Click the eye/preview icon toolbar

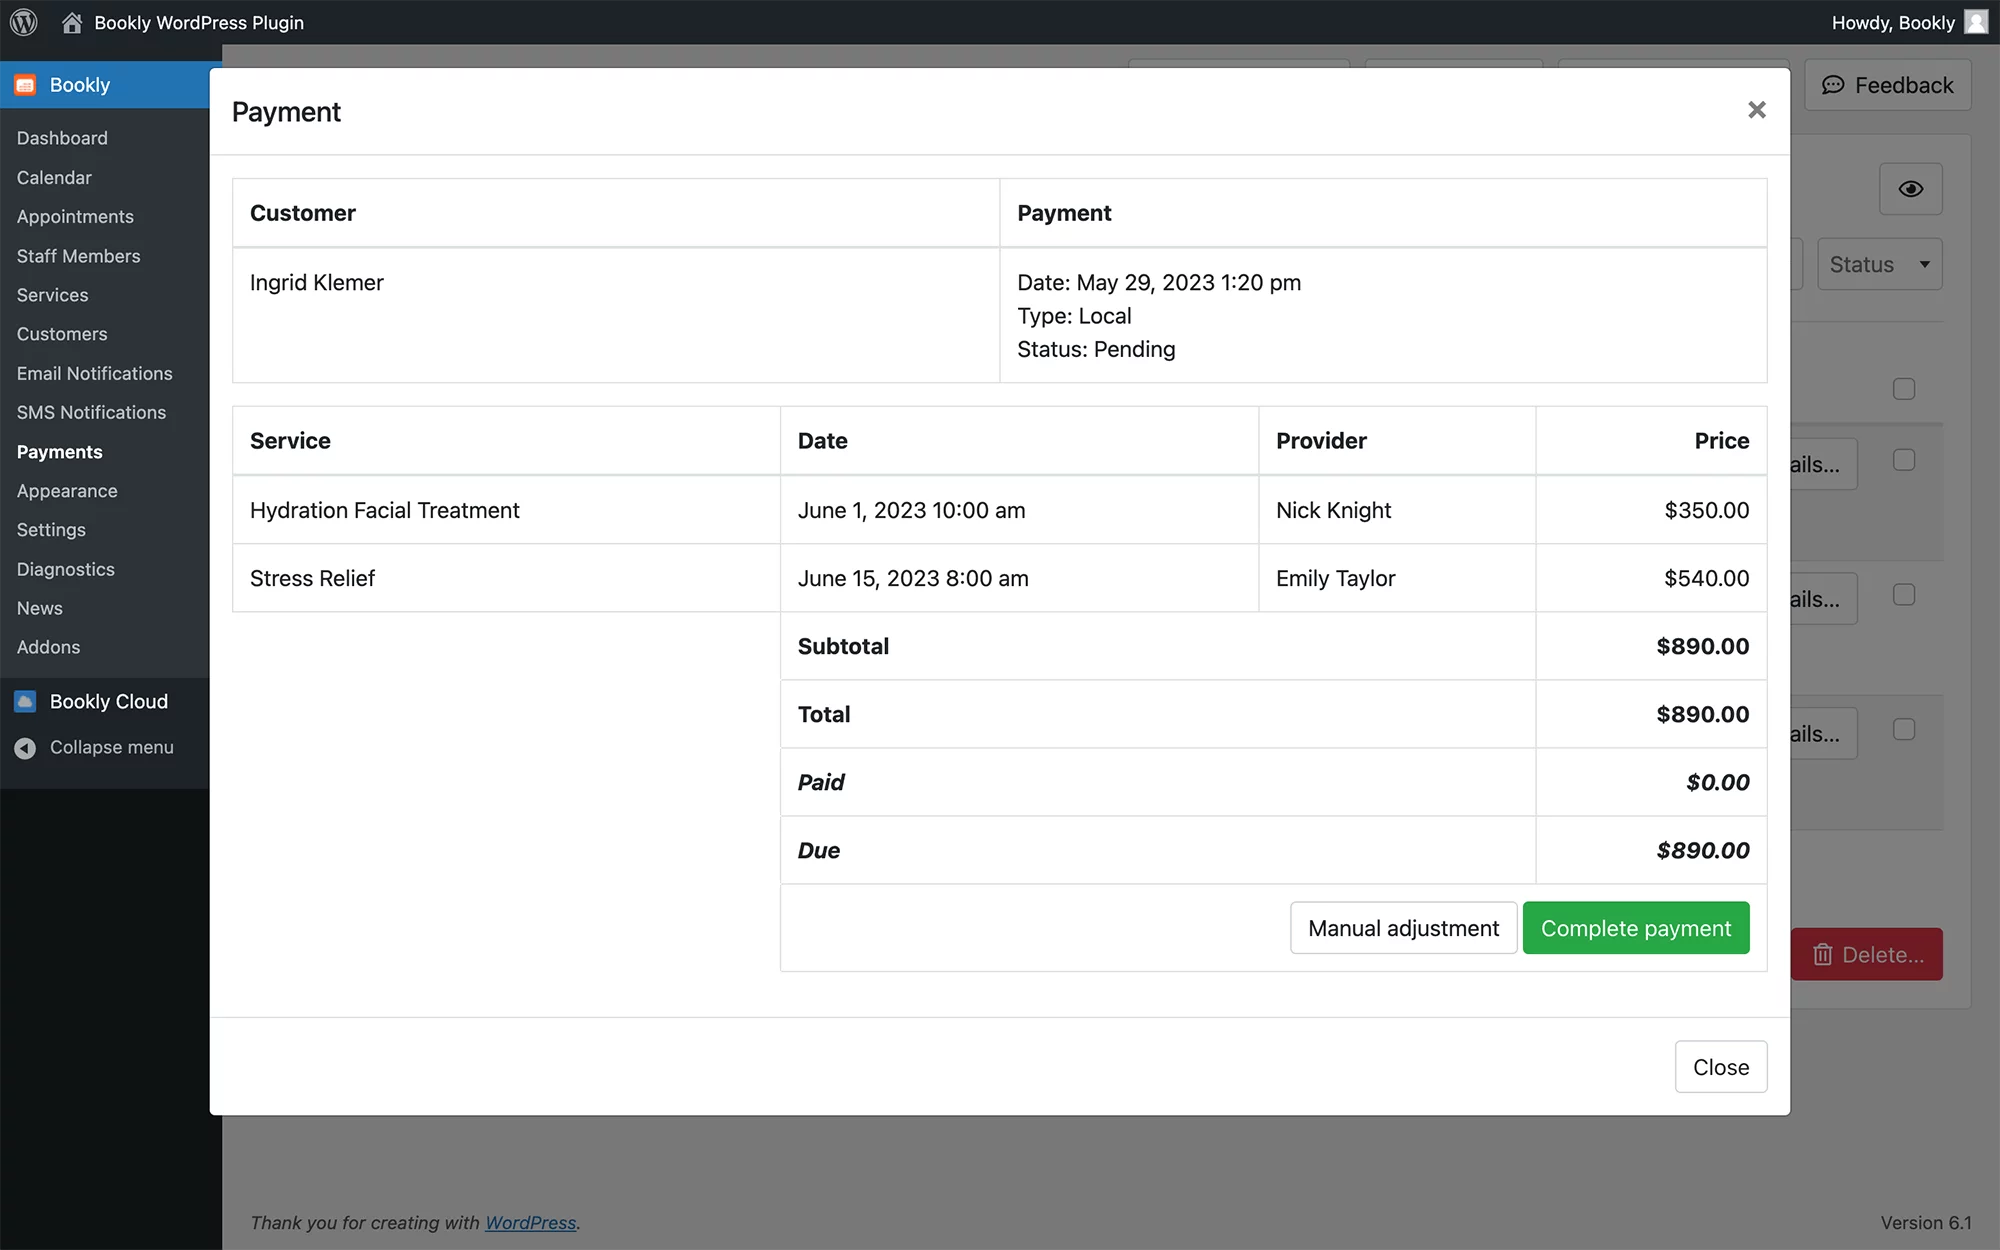click(x=1911, y=189)
